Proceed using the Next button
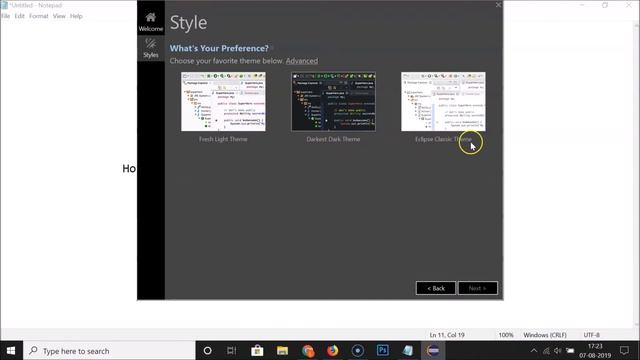Screen dimensions: 640x360 478,288
